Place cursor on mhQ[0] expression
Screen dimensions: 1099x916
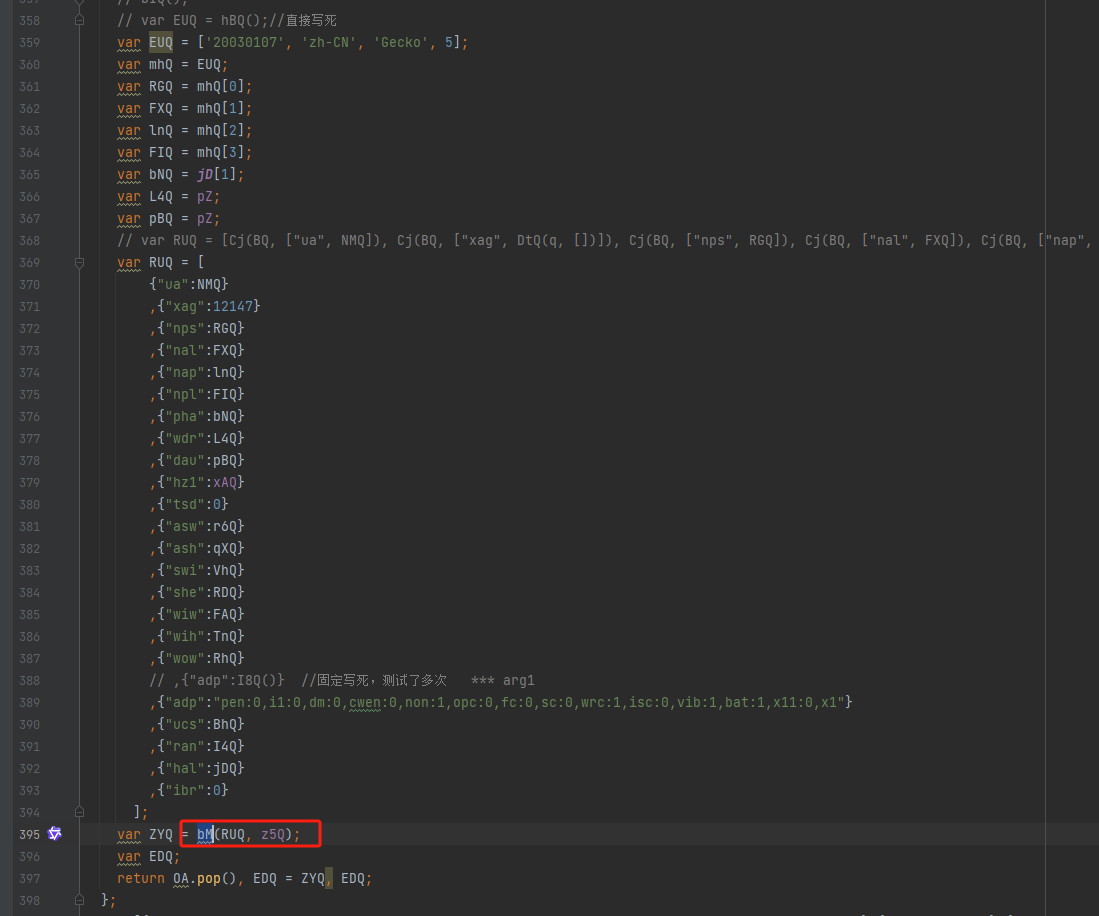221,86
